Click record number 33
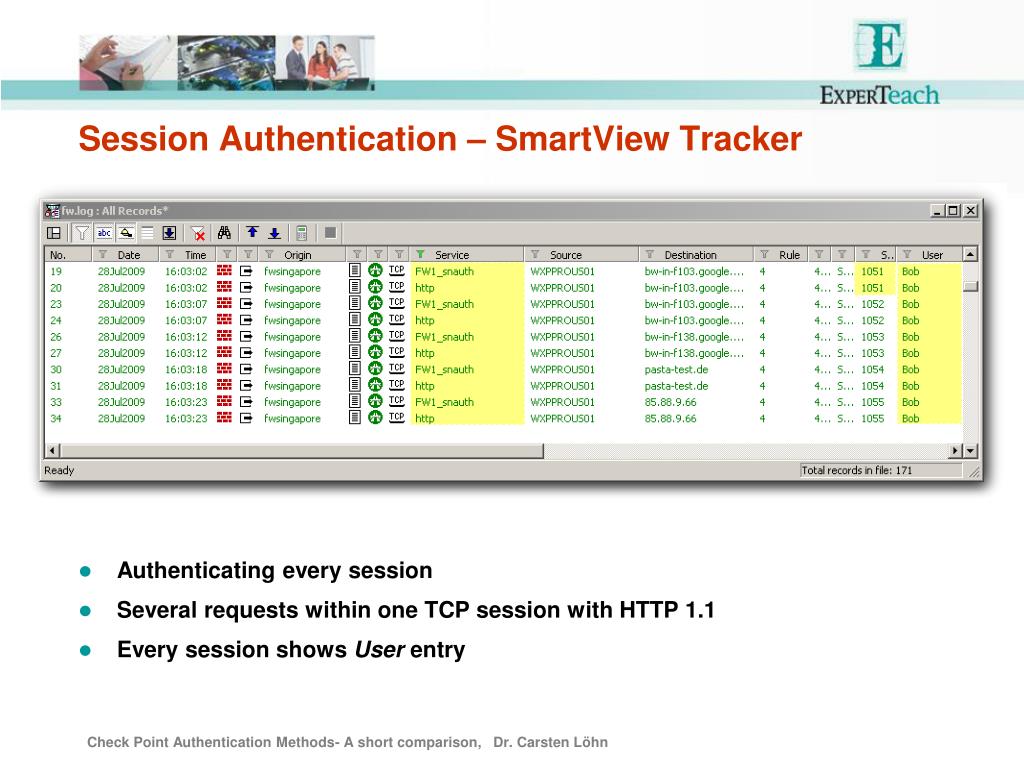Screen dimensions: 1024x768 [56, 402]
